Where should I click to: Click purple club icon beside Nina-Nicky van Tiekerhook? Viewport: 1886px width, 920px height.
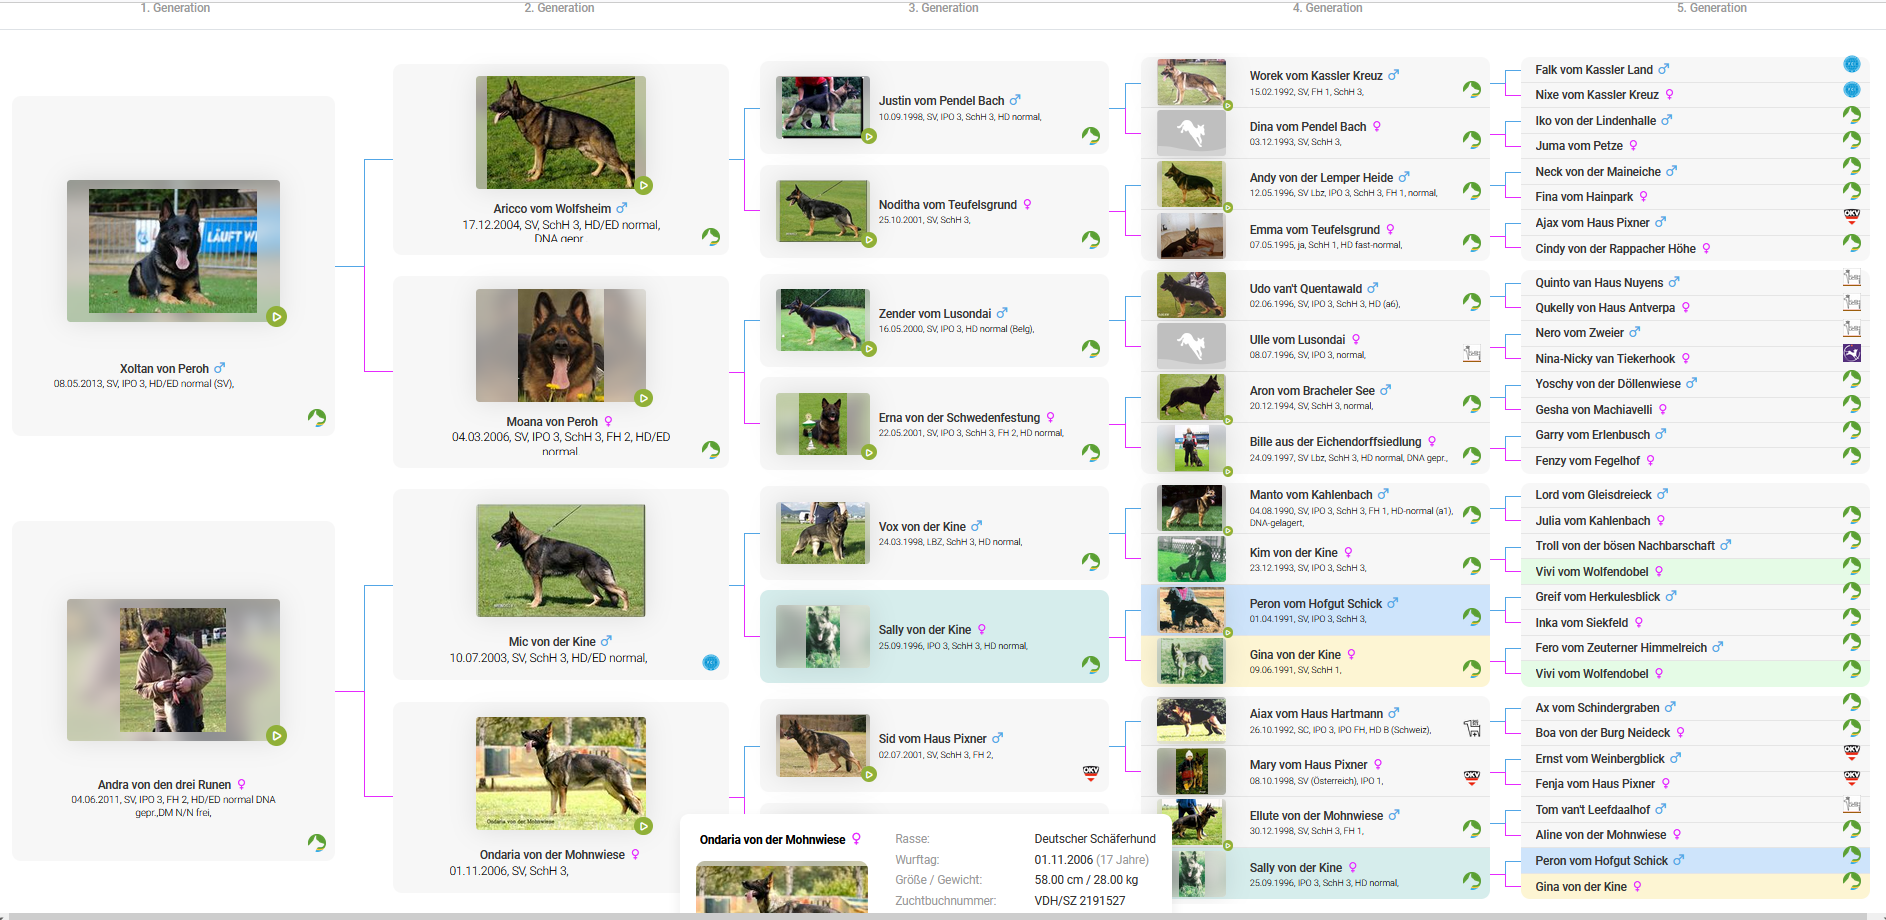(1851, 353)
